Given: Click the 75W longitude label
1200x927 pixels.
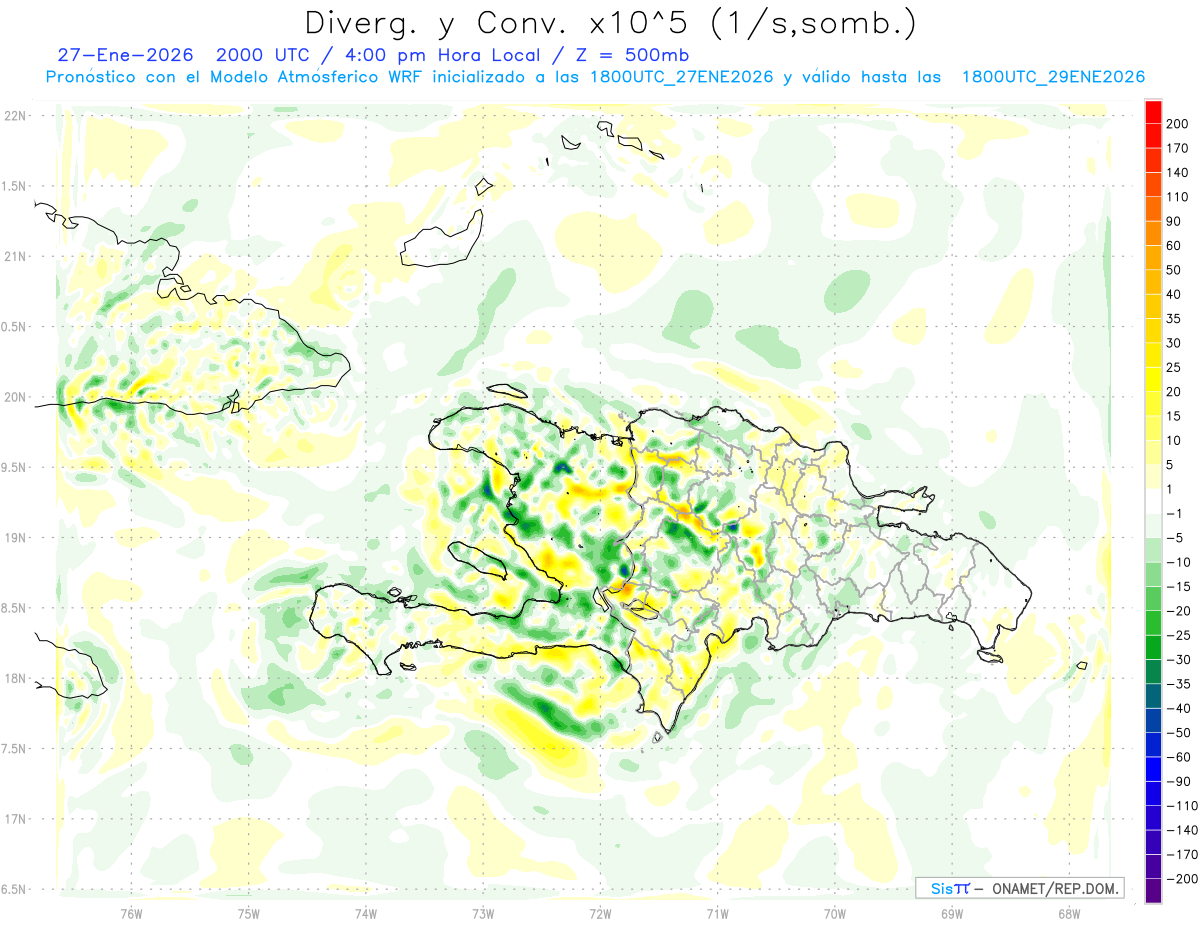Looking at the screenshot, I should (248, 912).
